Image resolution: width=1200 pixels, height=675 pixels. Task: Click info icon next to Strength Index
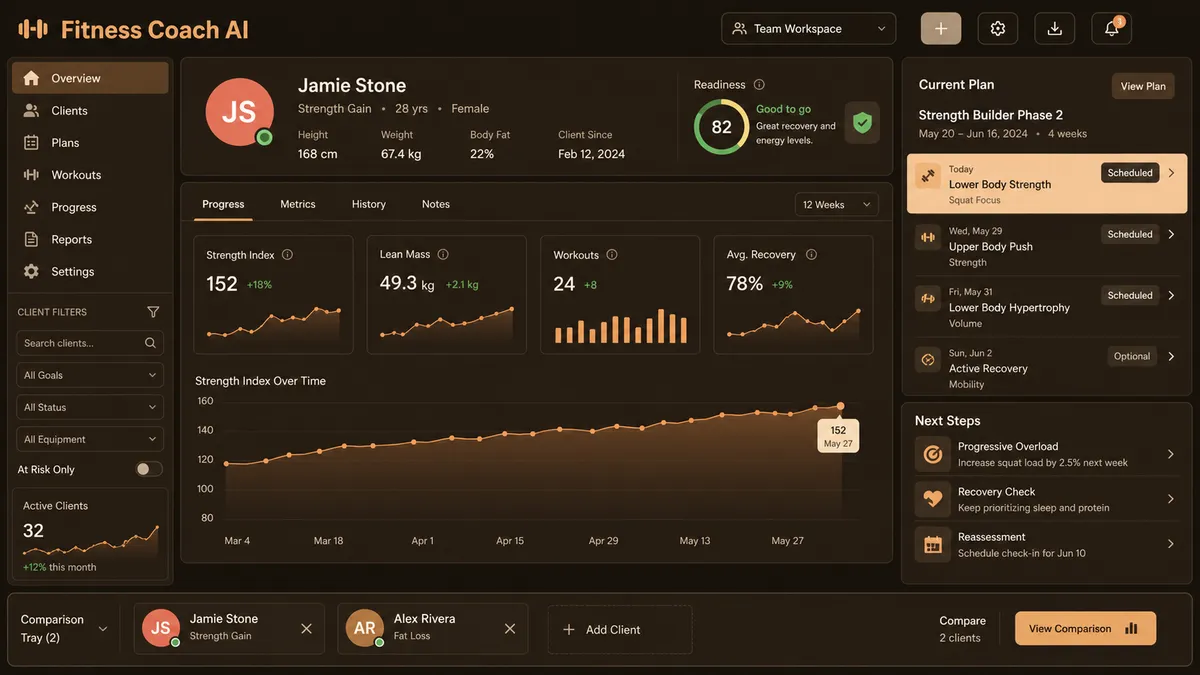tap(287, 255)
